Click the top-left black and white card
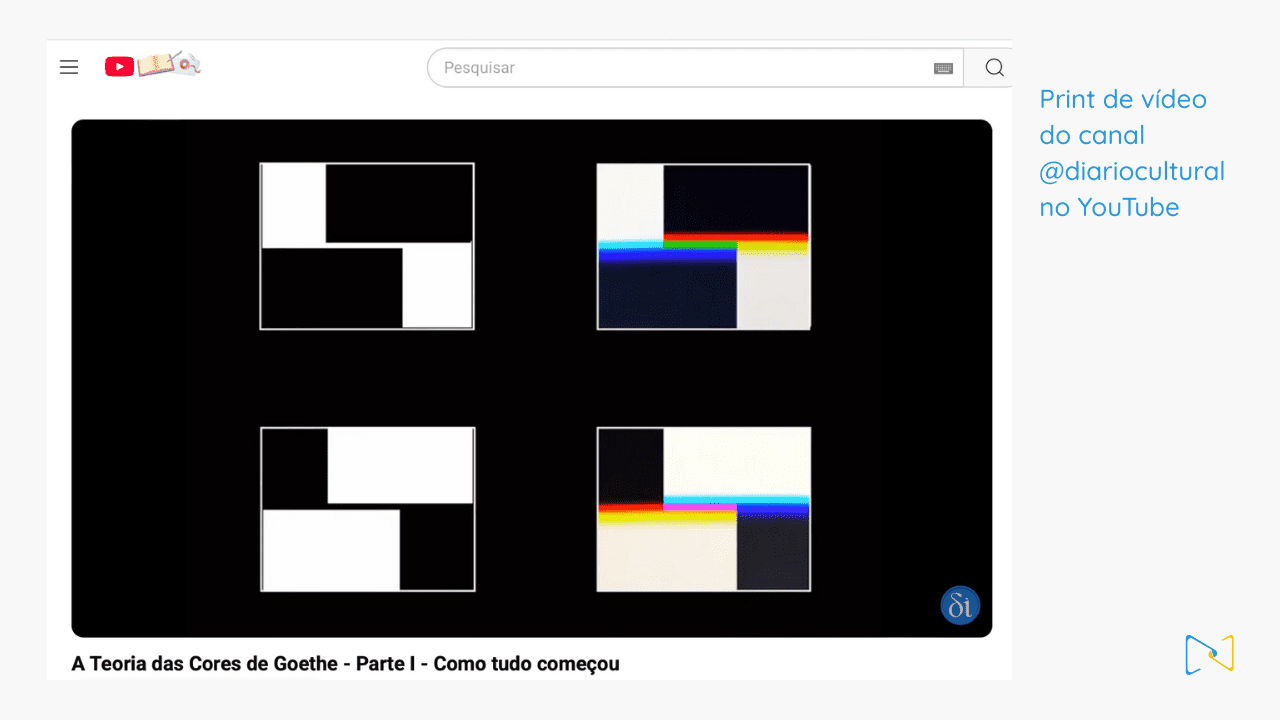This screenshot has width=1280, height=720. [x=366, y=245]
